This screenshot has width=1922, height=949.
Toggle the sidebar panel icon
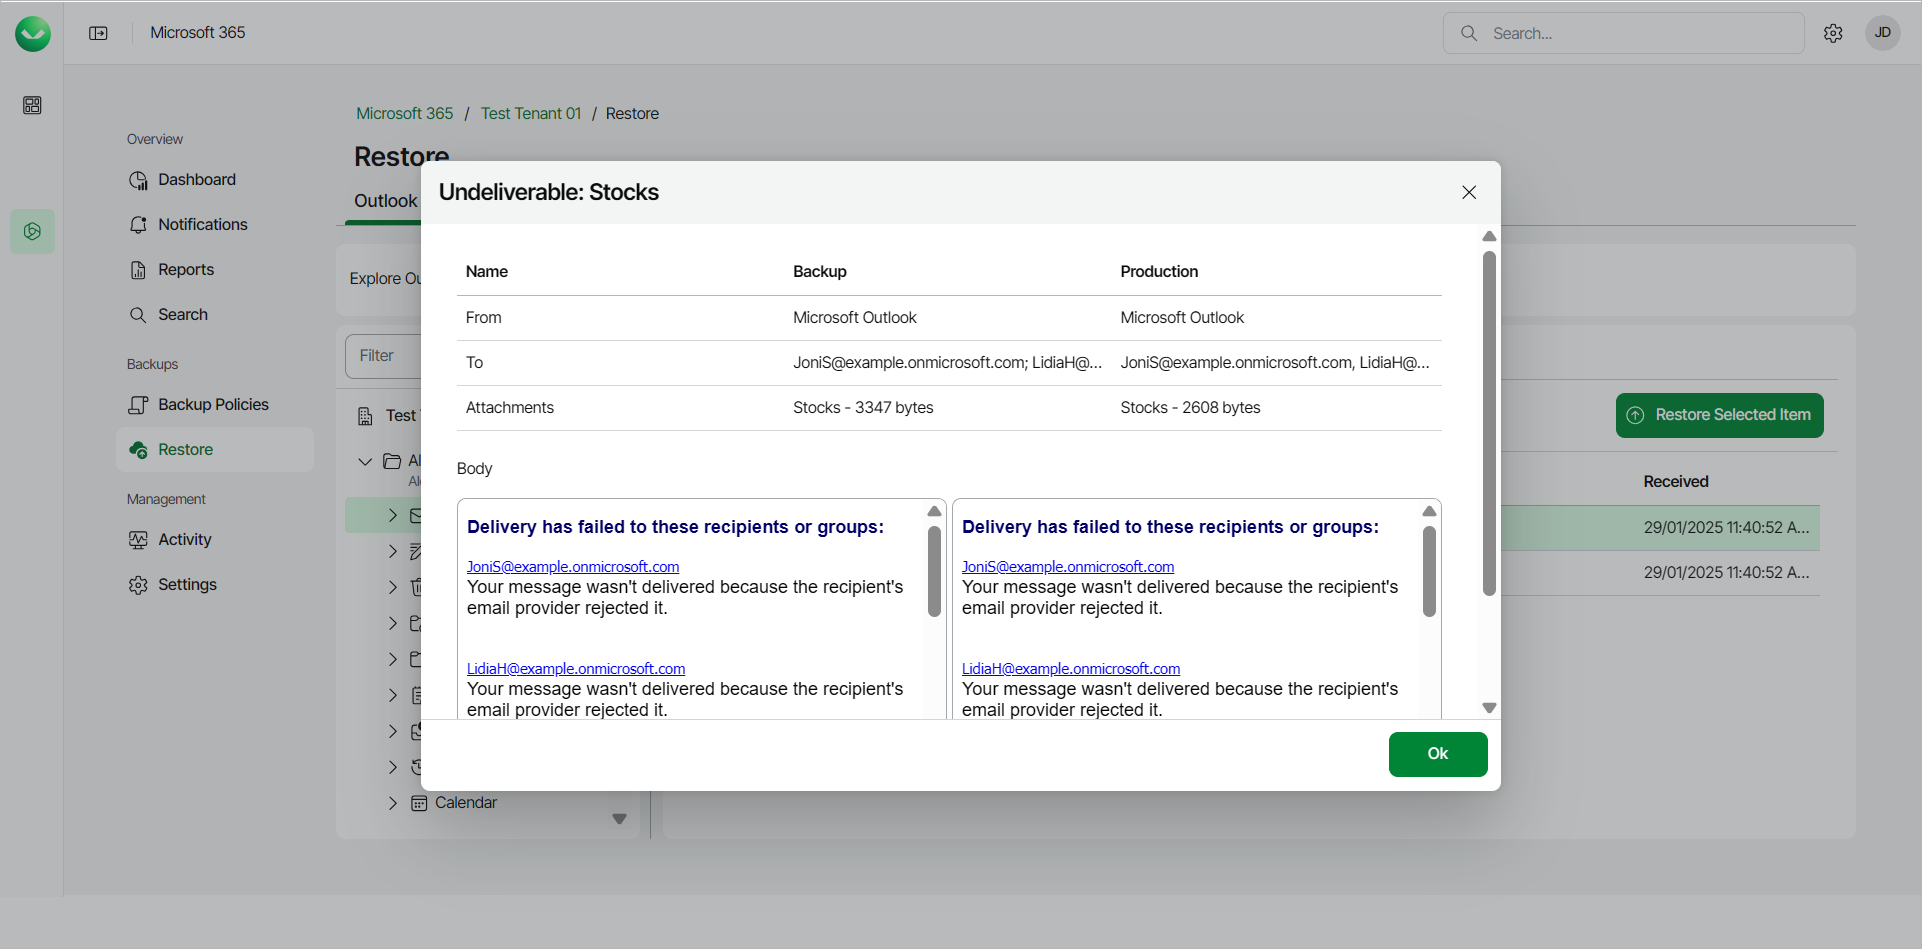(x=98, y=33)
